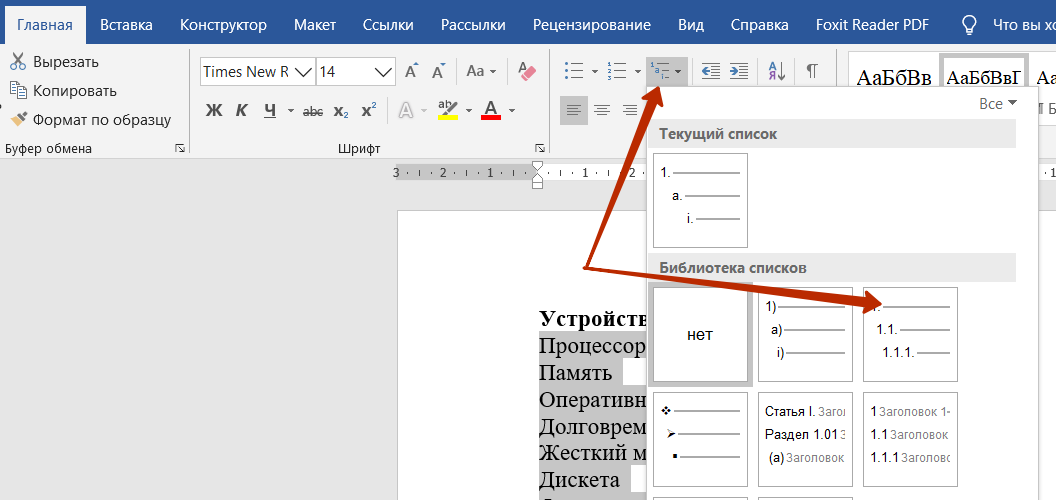Image resolution: width=1056 pixels, height=500 pixels.
Task: Expand the Все filter dropdown in list panel
Action: pos(999,104)
